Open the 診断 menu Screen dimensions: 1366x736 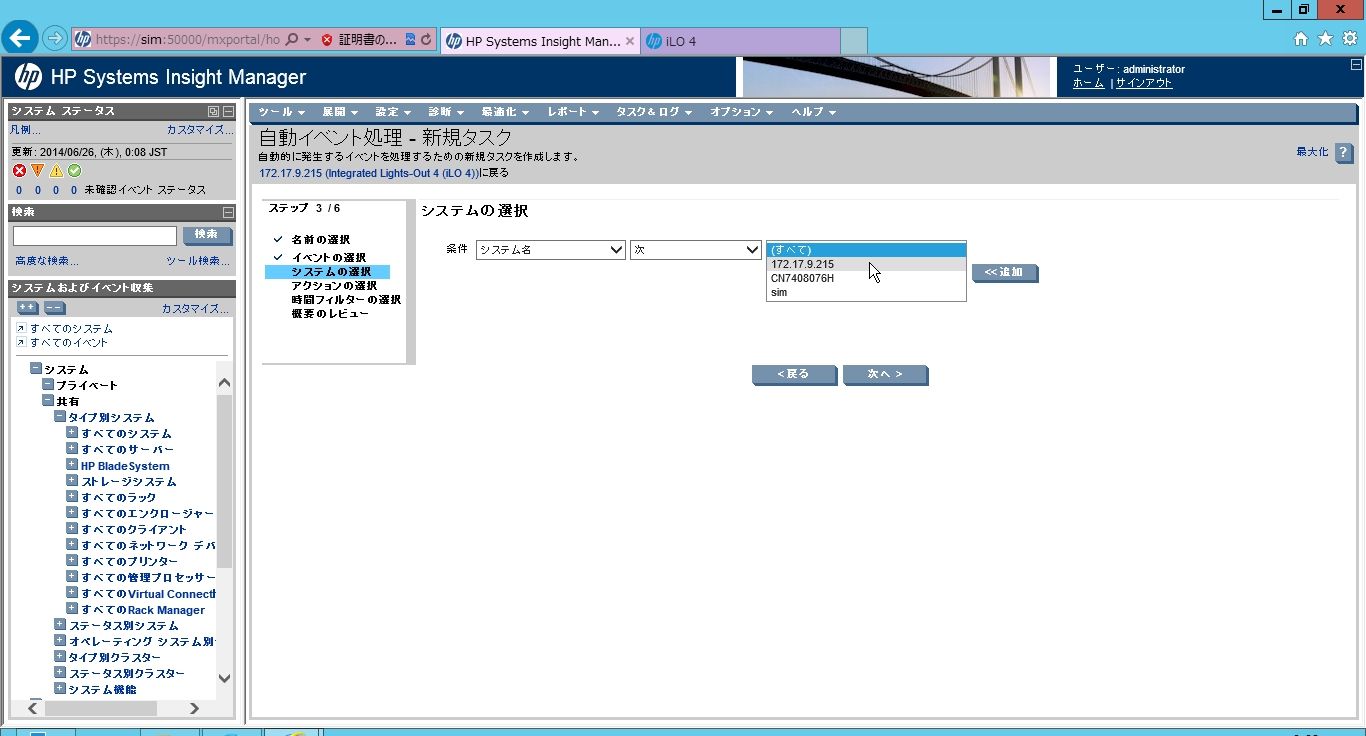(x=445, y=112)
